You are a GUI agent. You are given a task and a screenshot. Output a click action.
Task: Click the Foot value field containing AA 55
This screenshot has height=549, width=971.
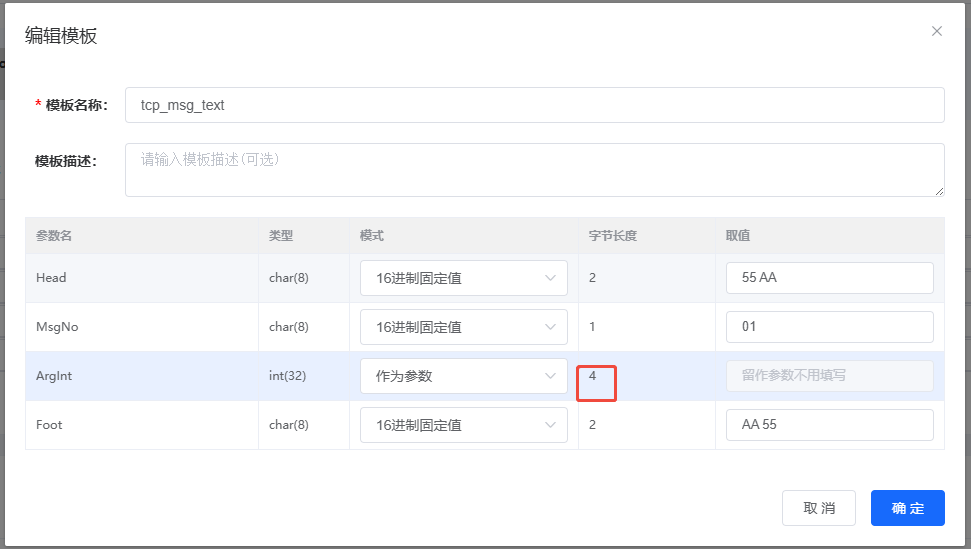[829, 425]
